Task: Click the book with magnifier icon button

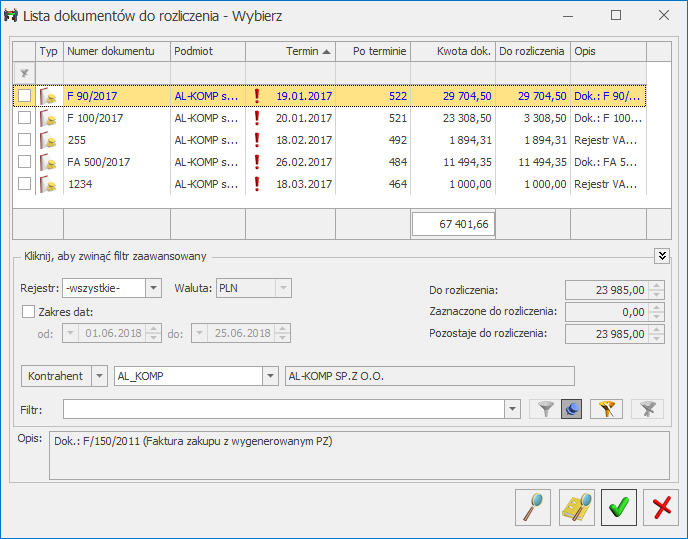Action: (x=577, y=507)
